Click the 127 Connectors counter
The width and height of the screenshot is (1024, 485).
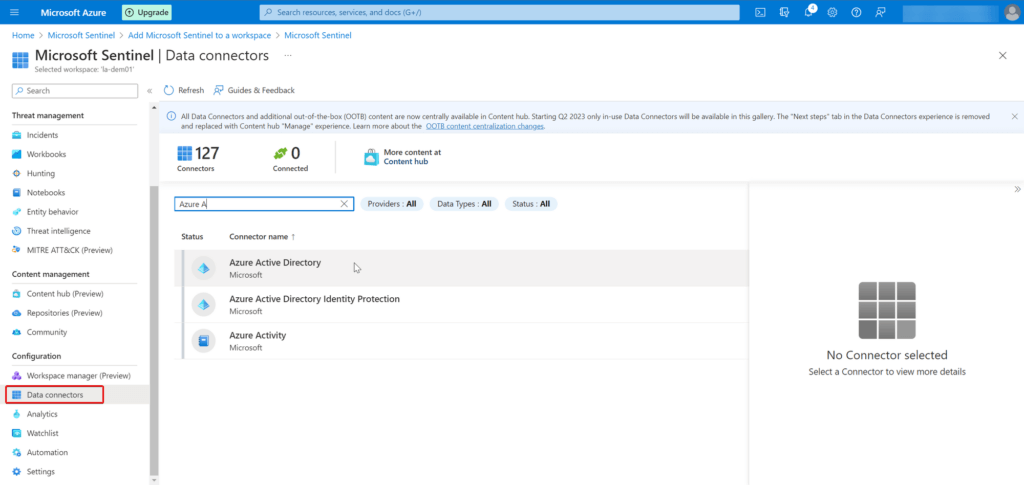click(x=198, y=159)
